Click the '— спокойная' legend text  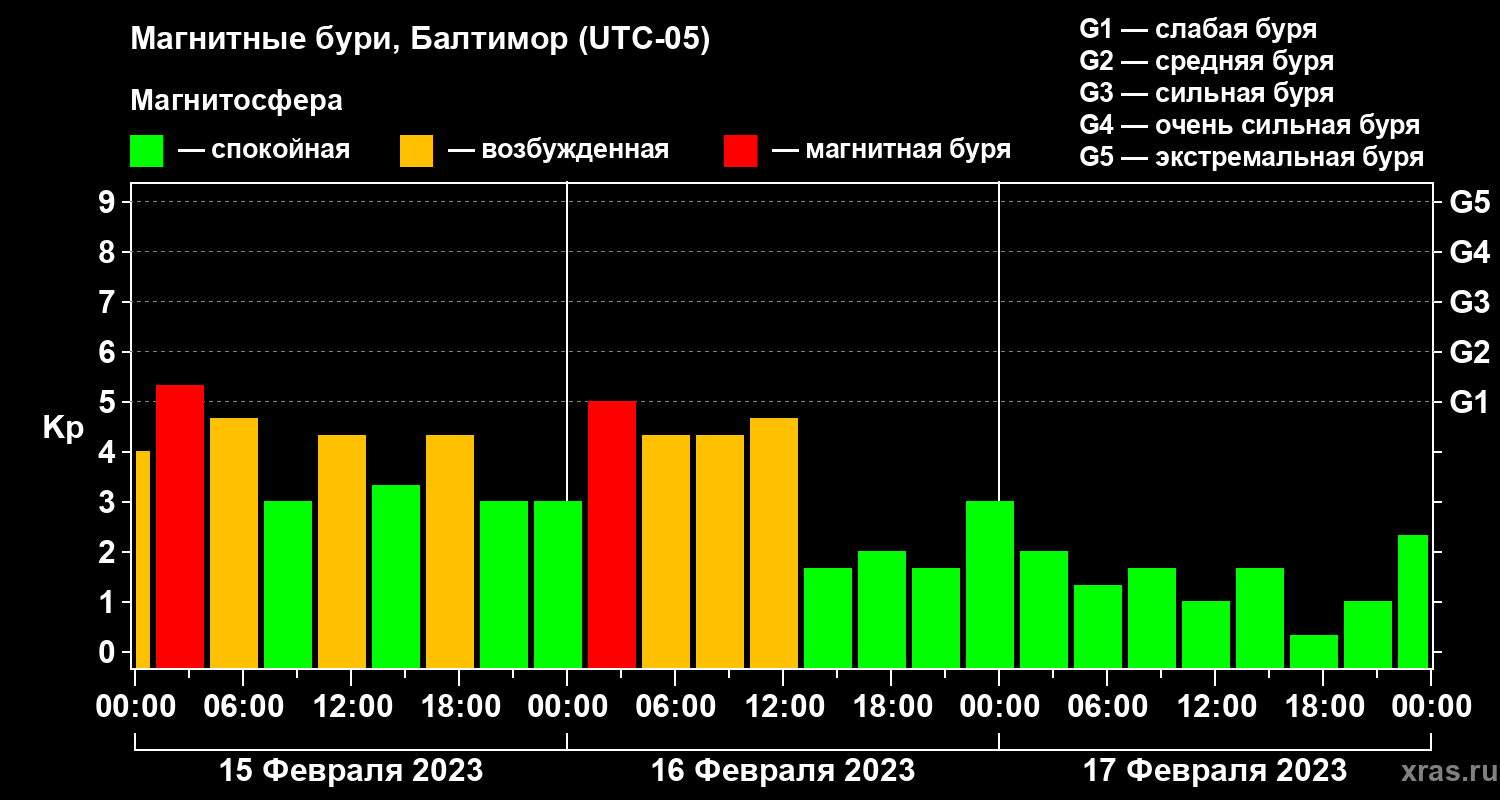coord(264,151)
